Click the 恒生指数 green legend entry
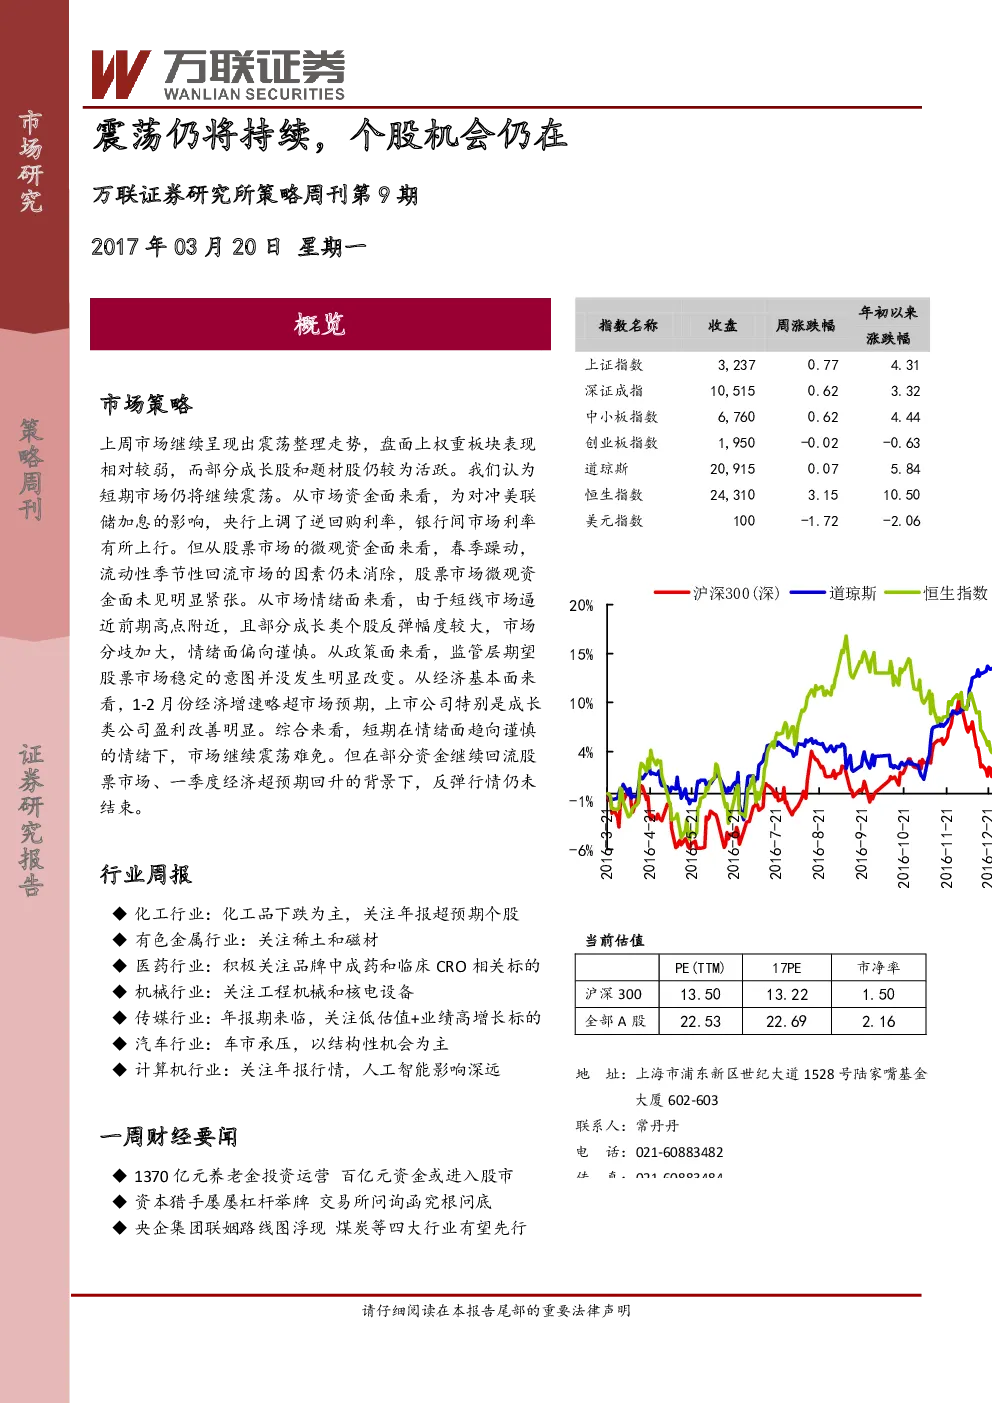992x1403 pixels. pyautogui.click(x=936, y=593)
